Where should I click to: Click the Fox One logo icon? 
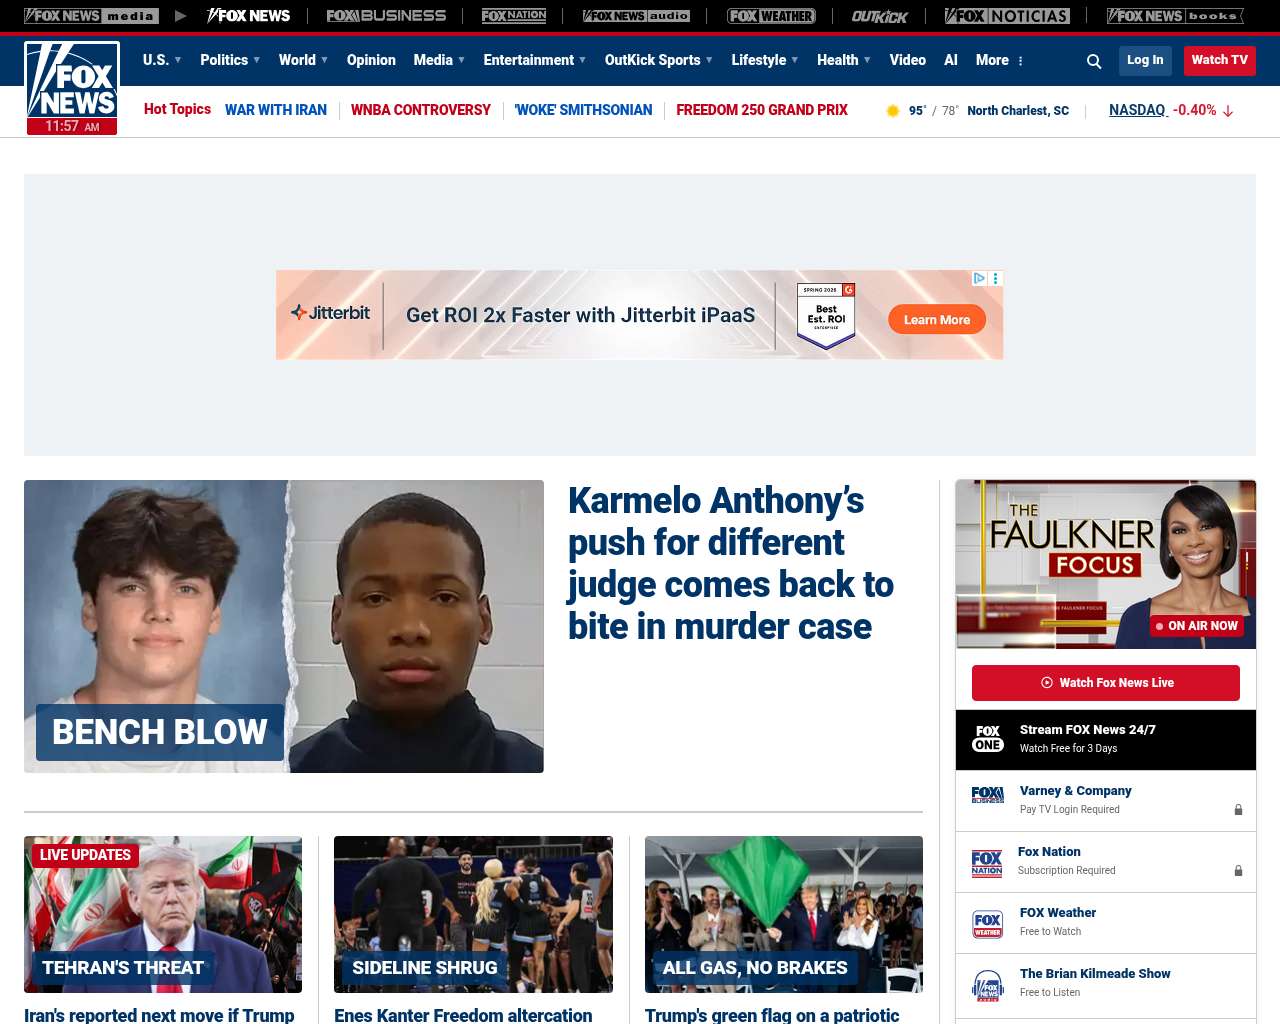pos(988,739)
